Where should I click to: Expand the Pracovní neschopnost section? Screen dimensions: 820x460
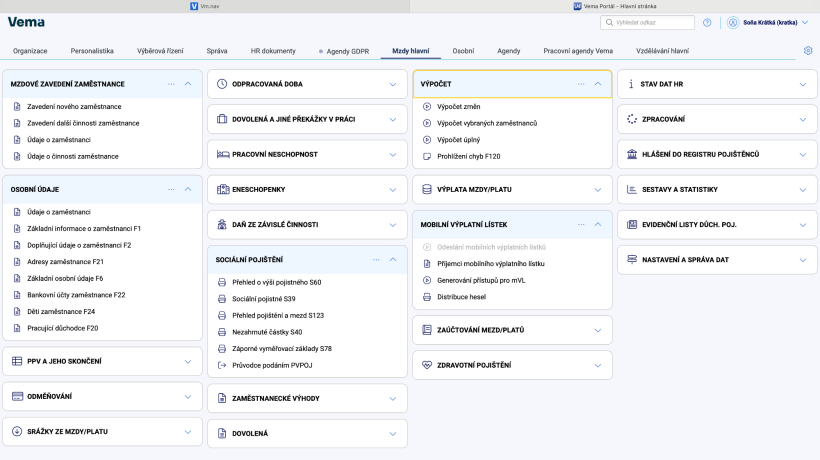point(393,155)
